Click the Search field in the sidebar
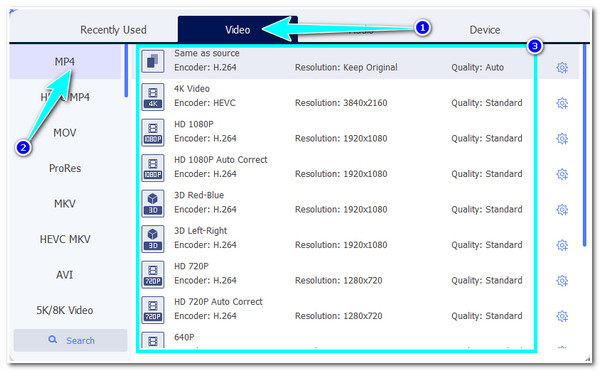Image resolution: width=600 pixels, height=371 pixels. pos(70,340)
